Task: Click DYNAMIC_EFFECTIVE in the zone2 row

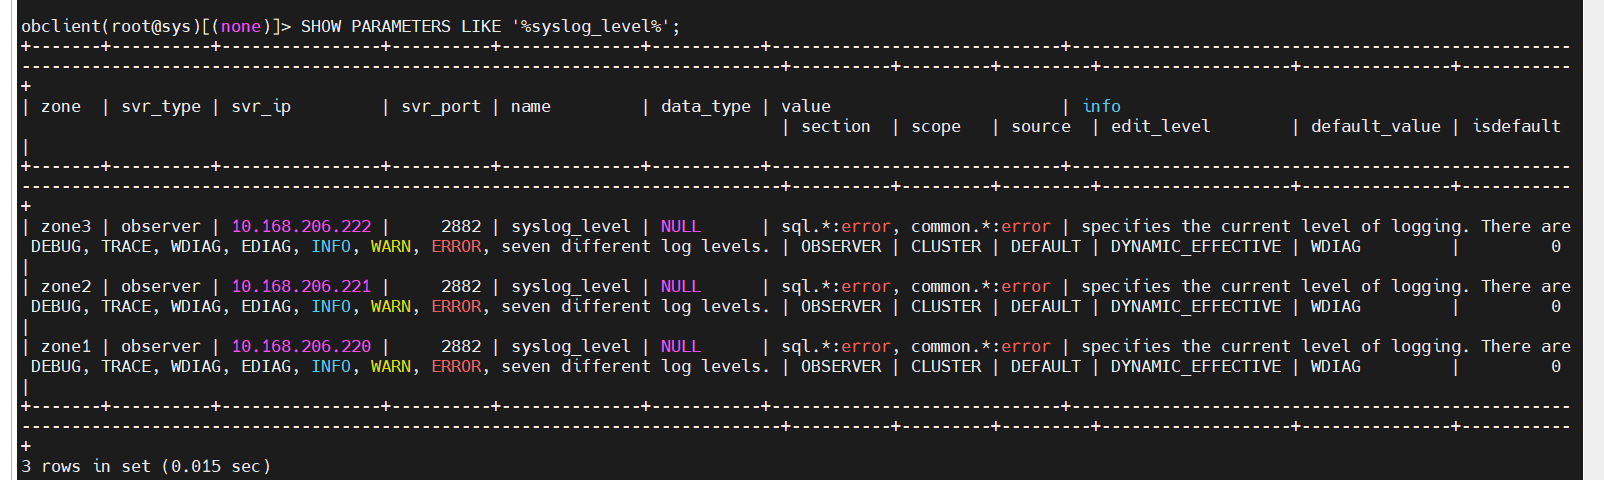Action: coord(1196,307)
